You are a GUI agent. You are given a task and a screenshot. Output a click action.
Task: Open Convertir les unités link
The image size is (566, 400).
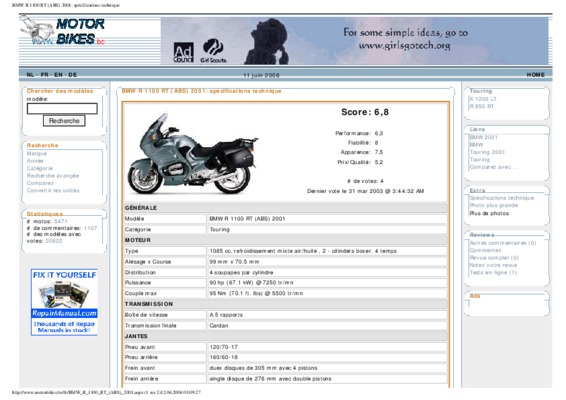pyautogui.click(x=53, y=190)
